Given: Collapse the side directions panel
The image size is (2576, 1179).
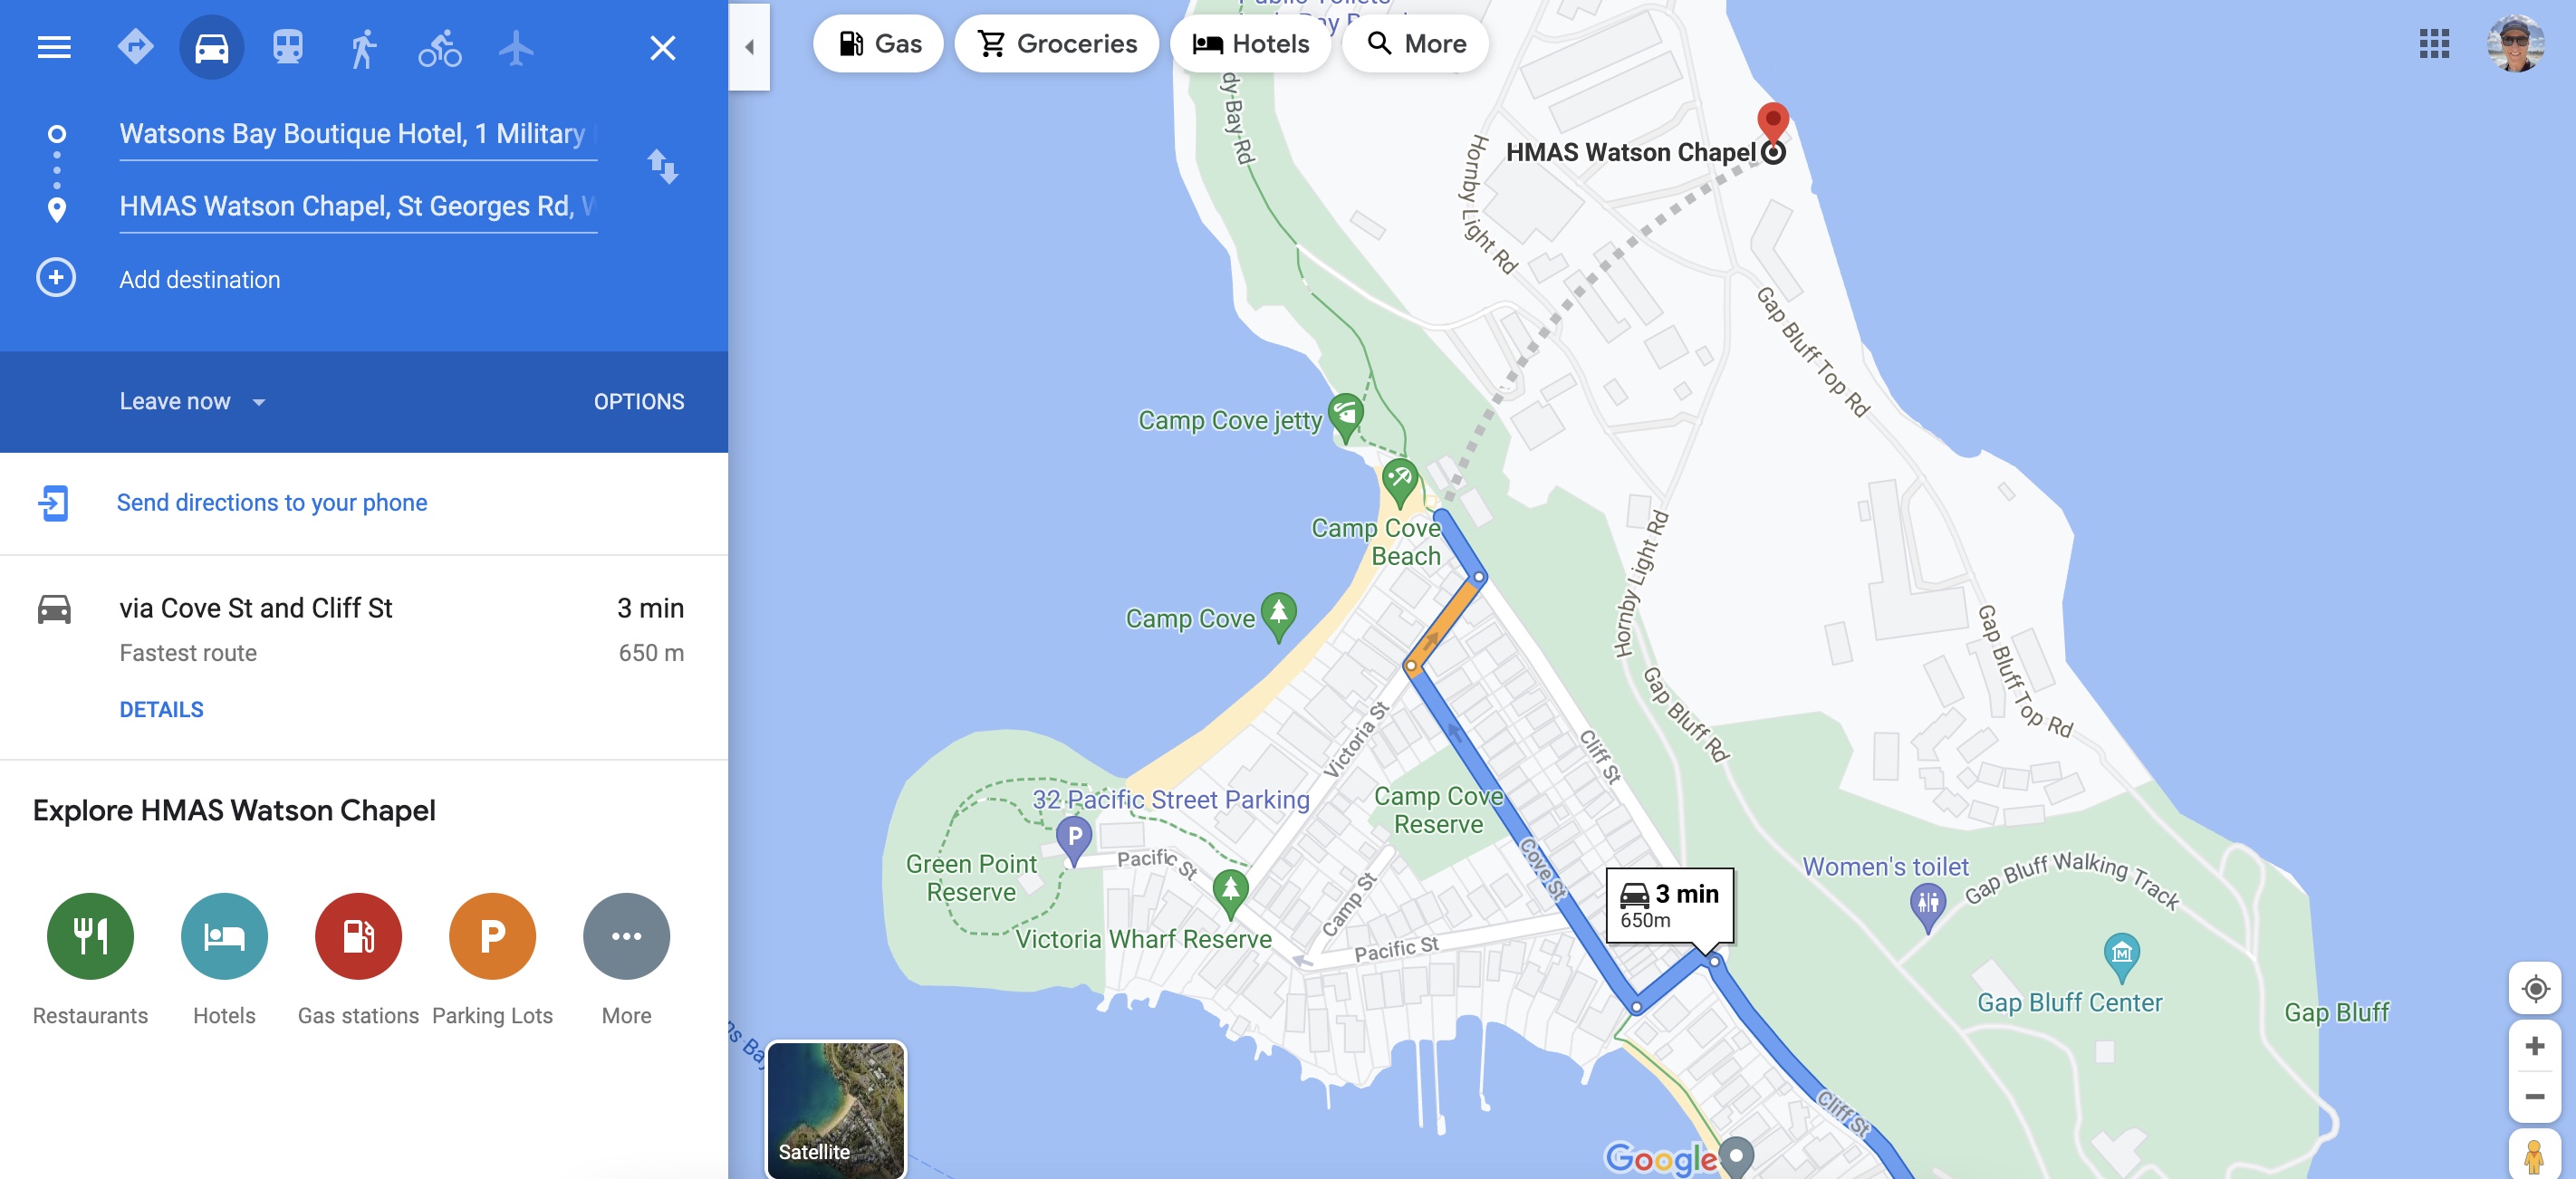Looking at the screenshot, I should click(749, 47).
